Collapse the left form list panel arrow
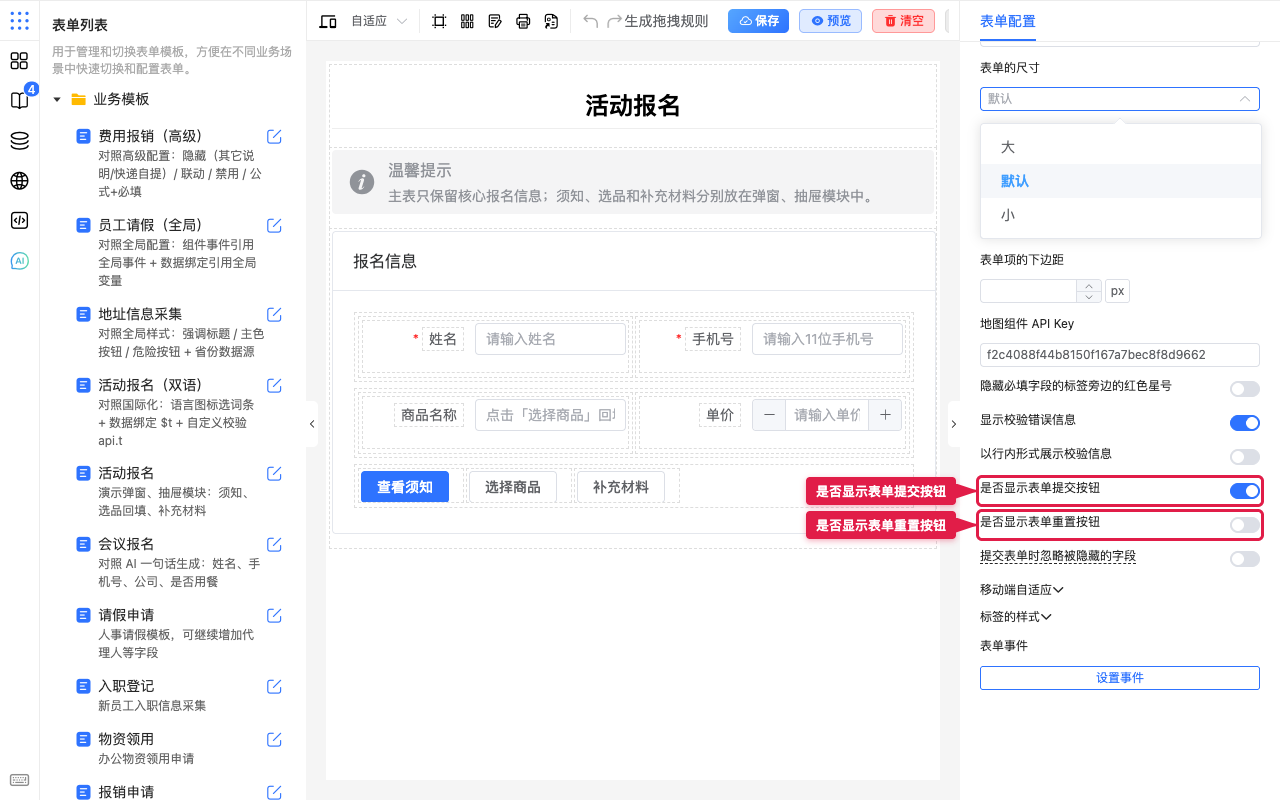1280x800 pixels. pos(312,424)
